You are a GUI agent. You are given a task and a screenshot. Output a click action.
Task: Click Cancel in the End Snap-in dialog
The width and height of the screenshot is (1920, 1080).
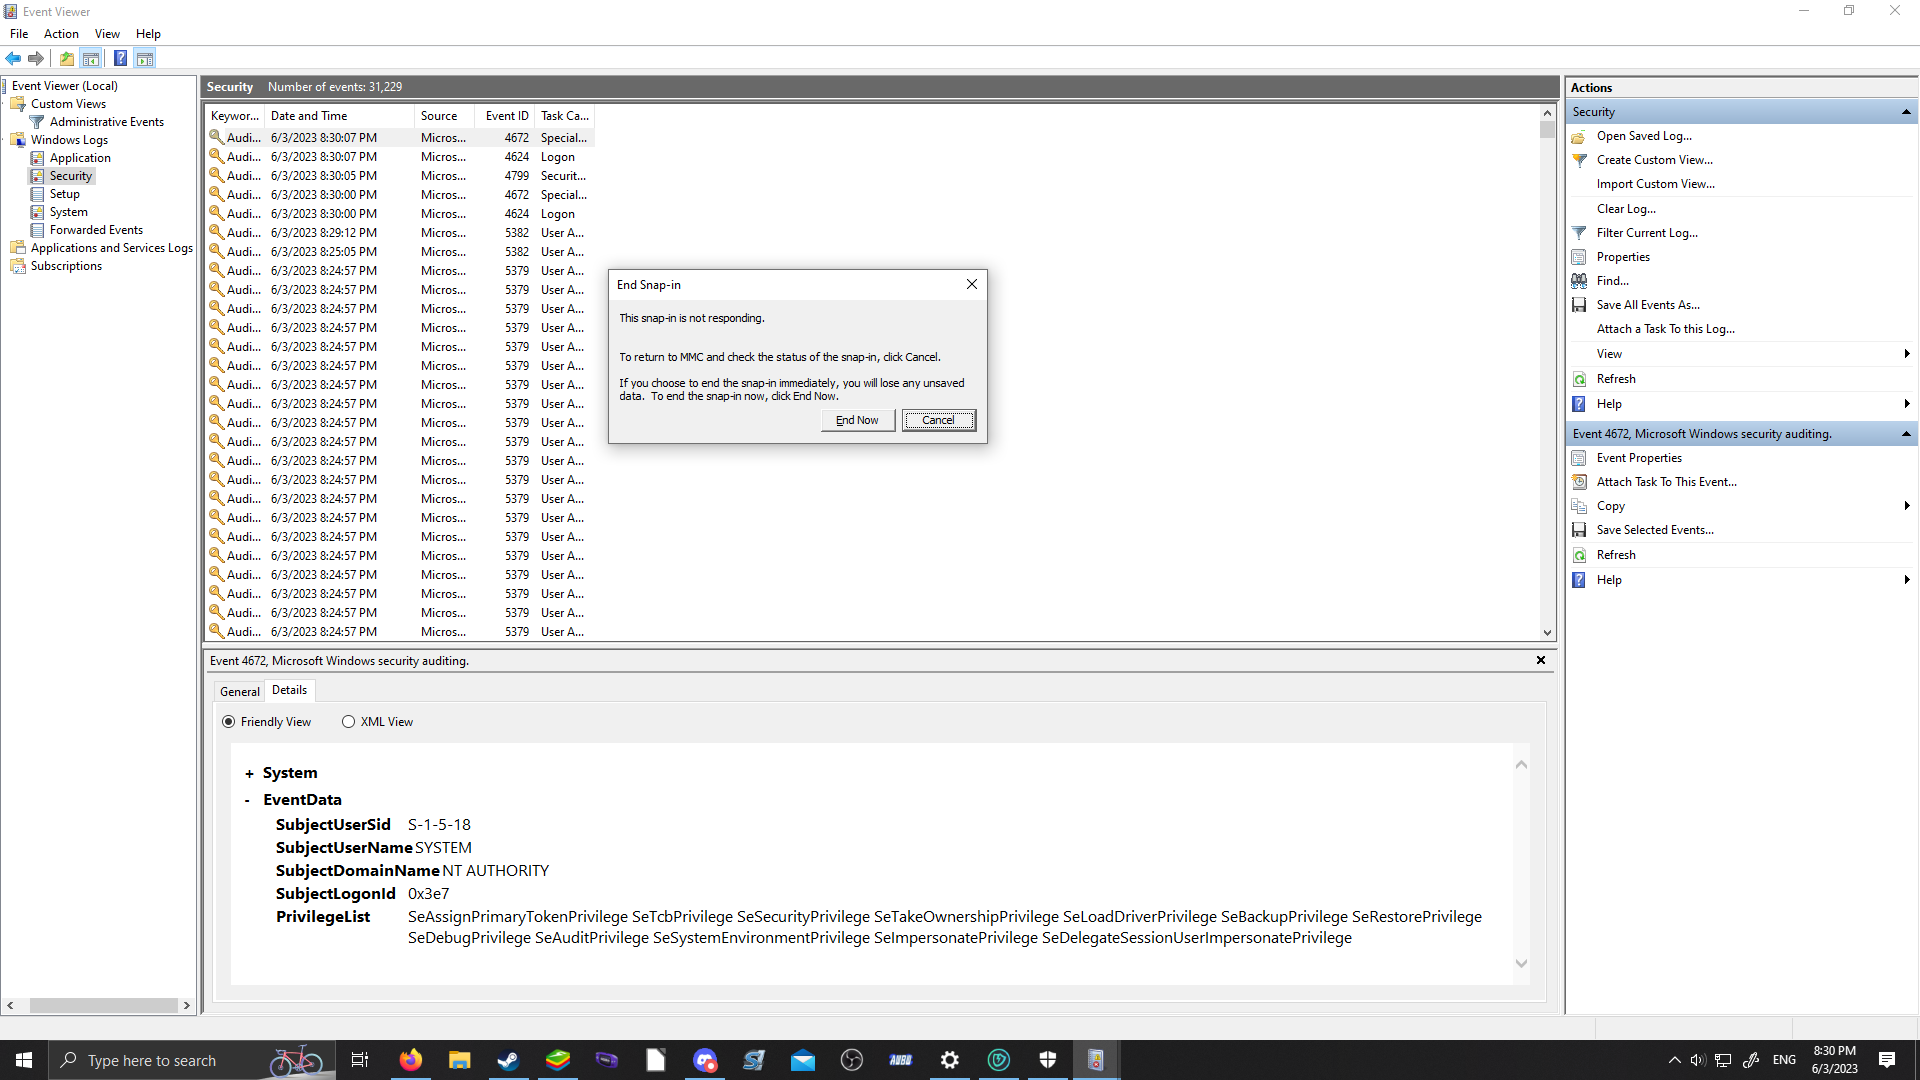click(938, 420)
